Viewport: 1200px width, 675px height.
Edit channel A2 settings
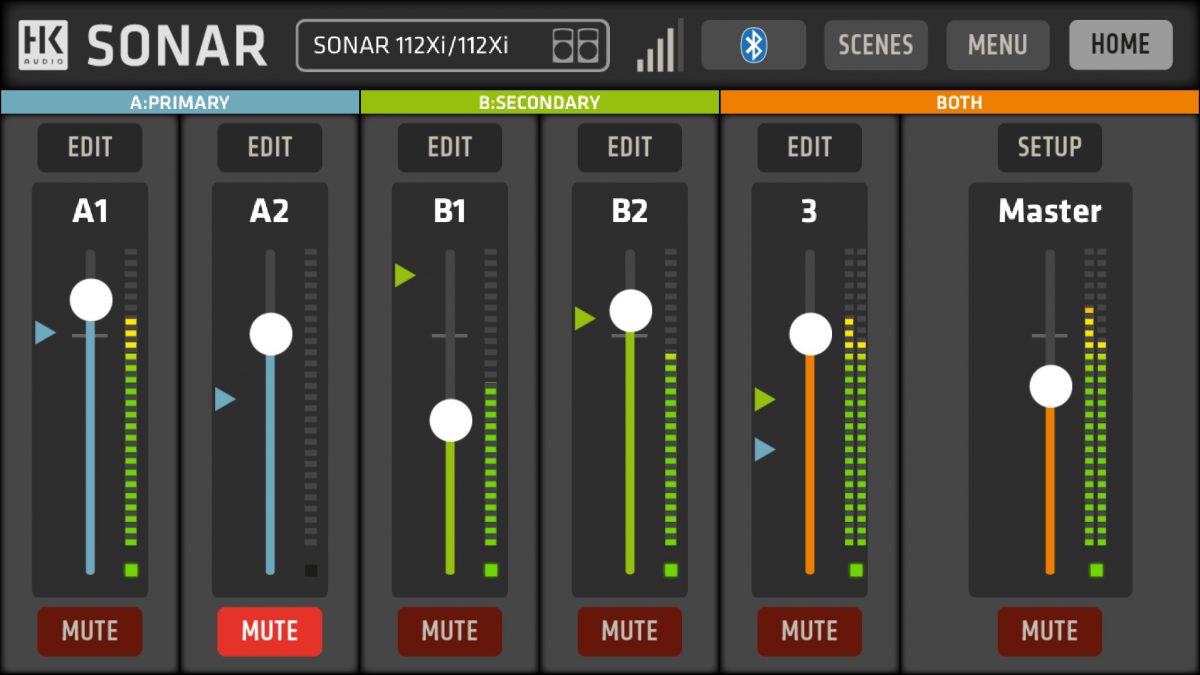pyautogui.click(x=270, y=147)
